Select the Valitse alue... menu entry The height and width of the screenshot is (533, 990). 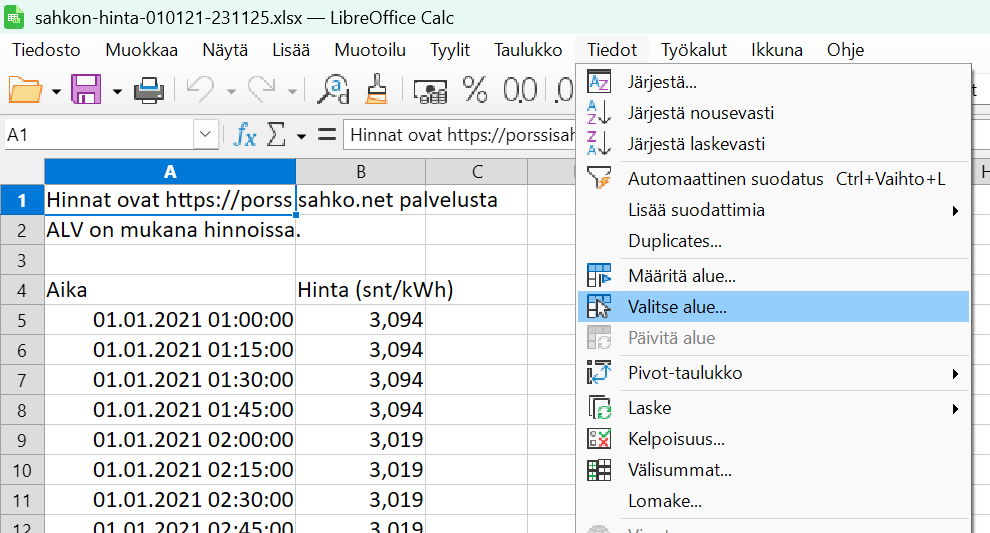click(x=677, y=307)
